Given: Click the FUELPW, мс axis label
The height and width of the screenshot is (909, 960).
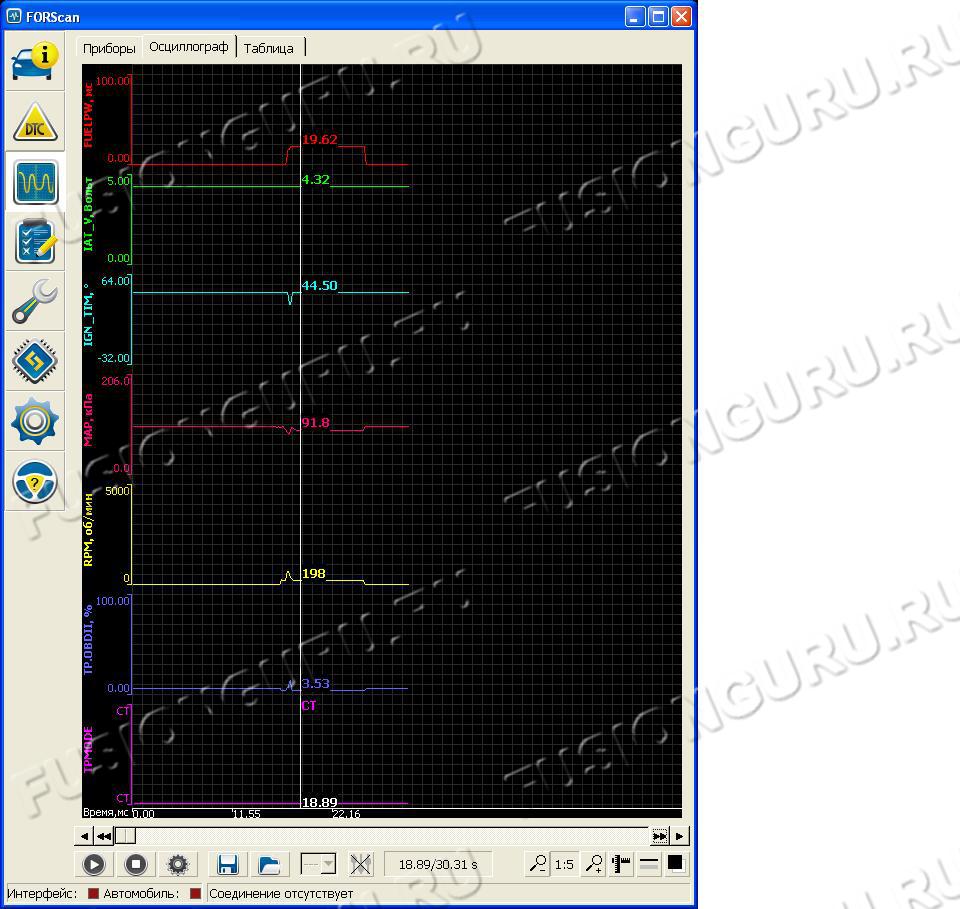Looking at the screenshot, I should [x=89, y=115].
